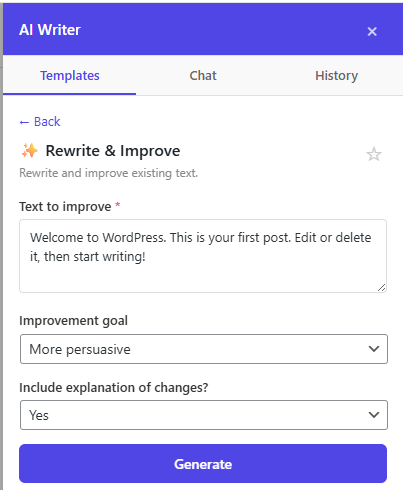Click the textarea resize handle corner
403x490 pixels.
(382, 288)
